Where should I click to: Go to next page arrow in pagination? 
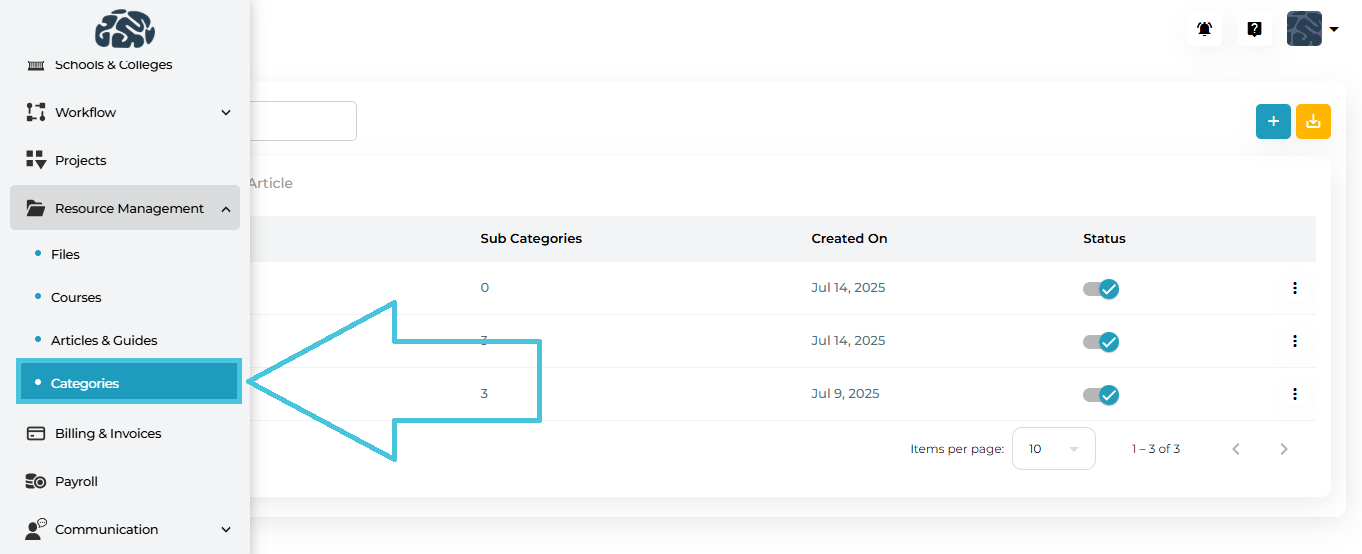click(1284, 449)
